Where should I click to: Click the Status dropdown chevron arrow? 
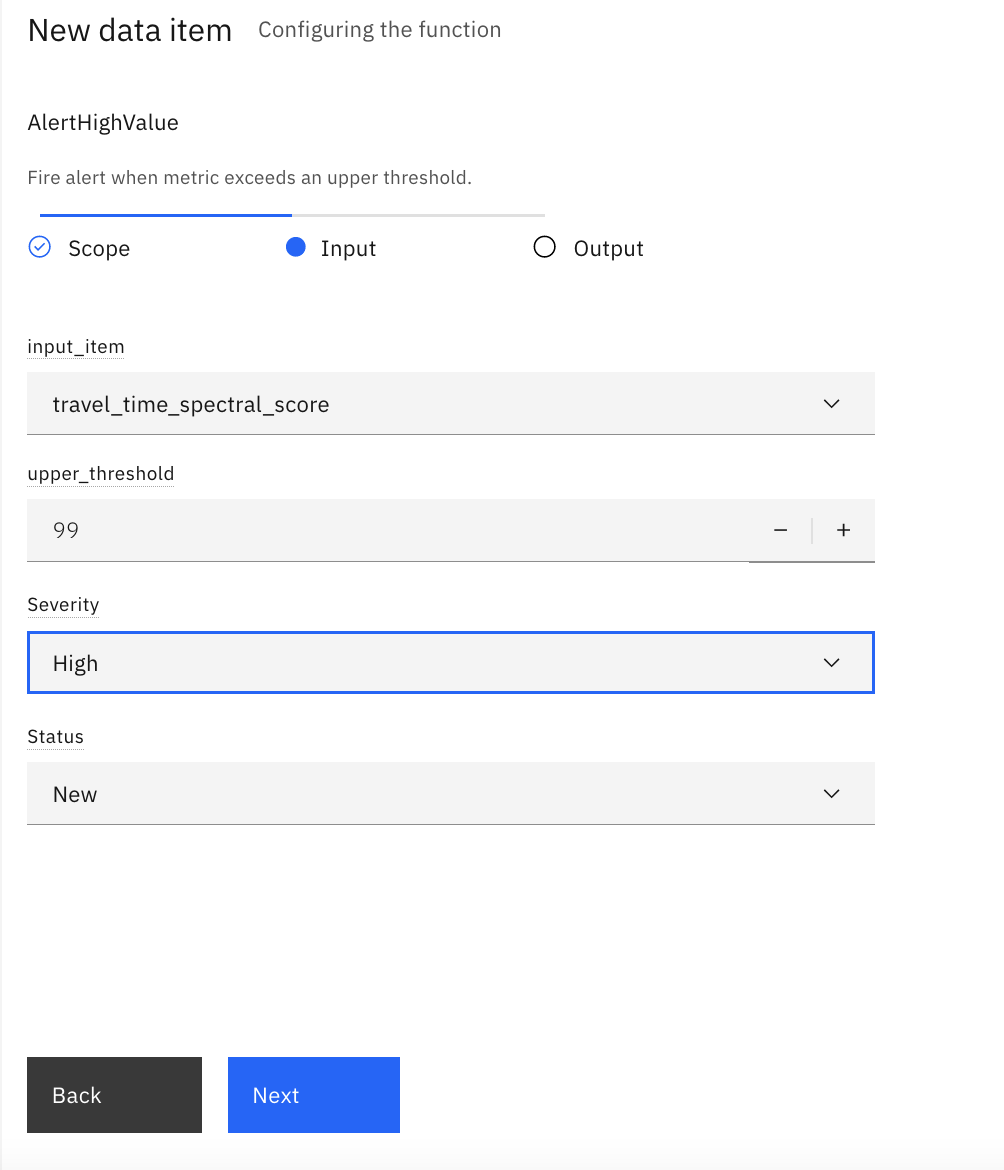point(832,794)
